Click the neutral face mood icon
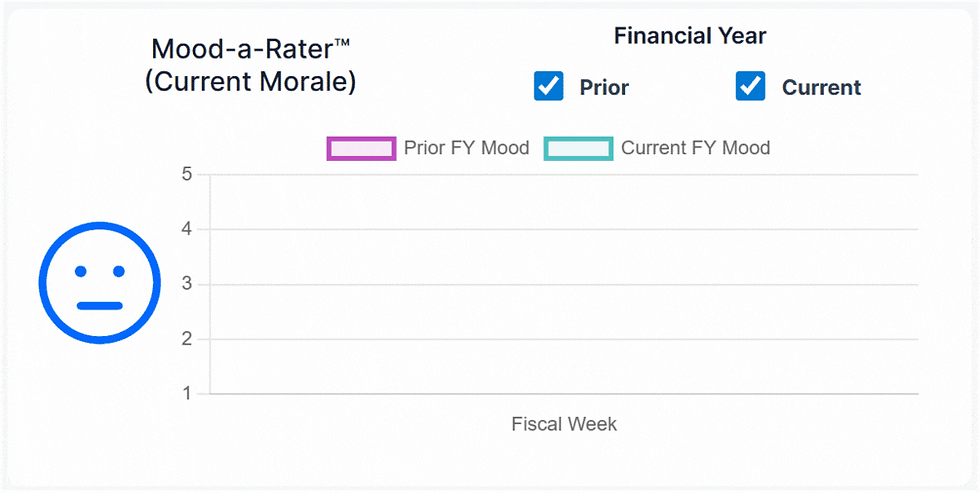 [99, 283]
